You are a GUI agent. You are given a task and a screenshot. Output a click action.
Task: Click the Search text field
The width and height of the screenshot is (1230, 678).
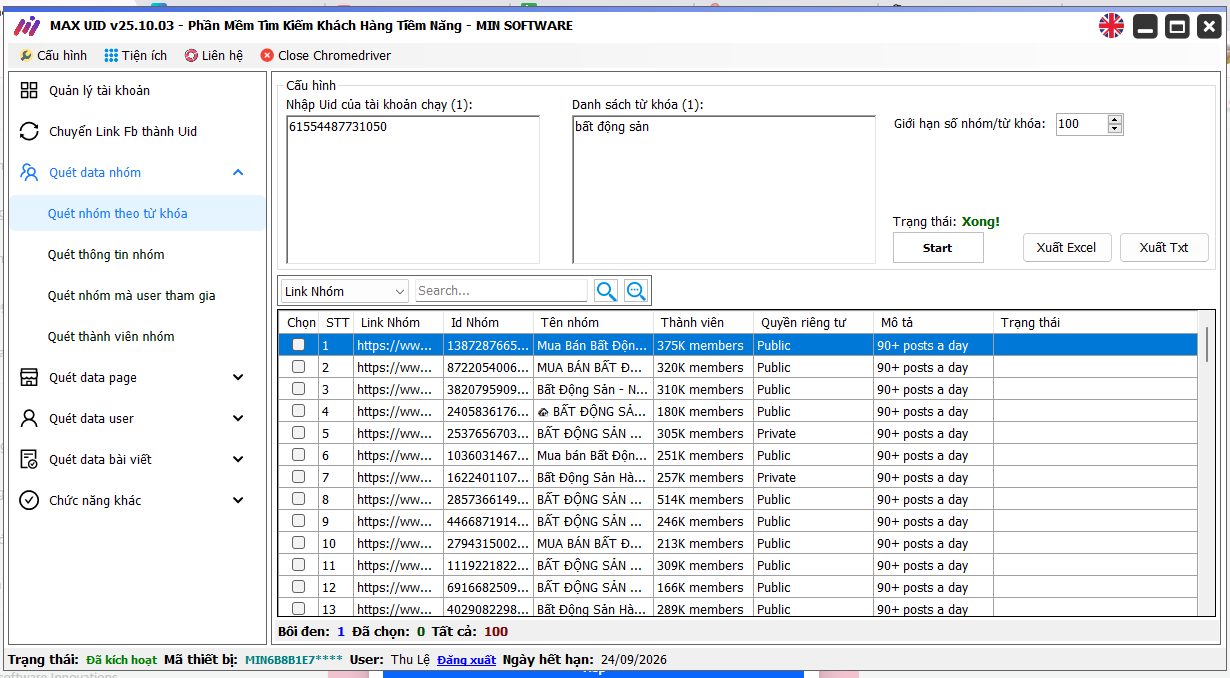point(501,291)
